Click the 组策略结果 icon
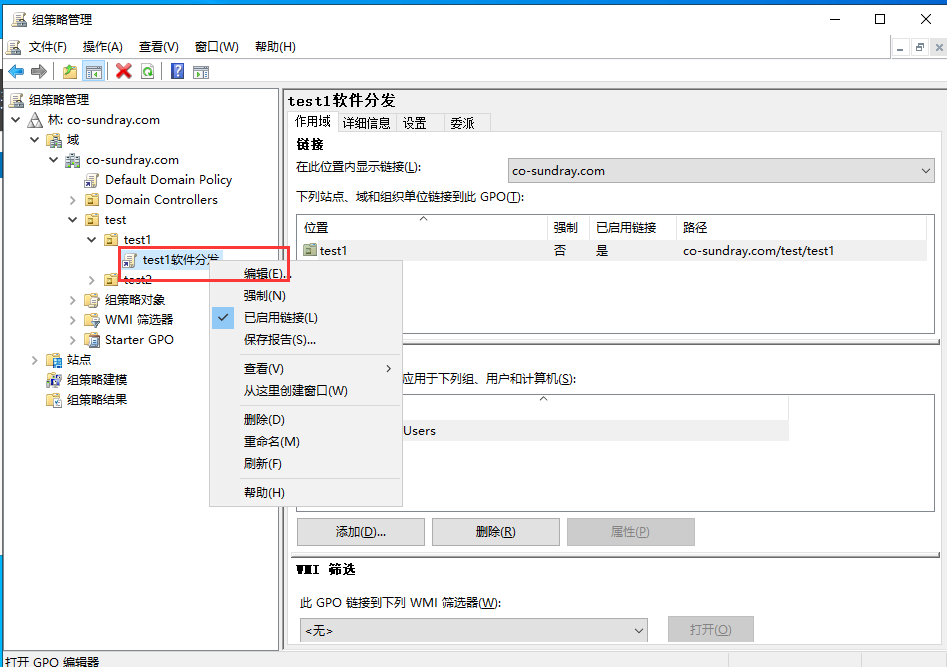Image resolution: width=947 pixels, height=667 pixels. (54, 400)
